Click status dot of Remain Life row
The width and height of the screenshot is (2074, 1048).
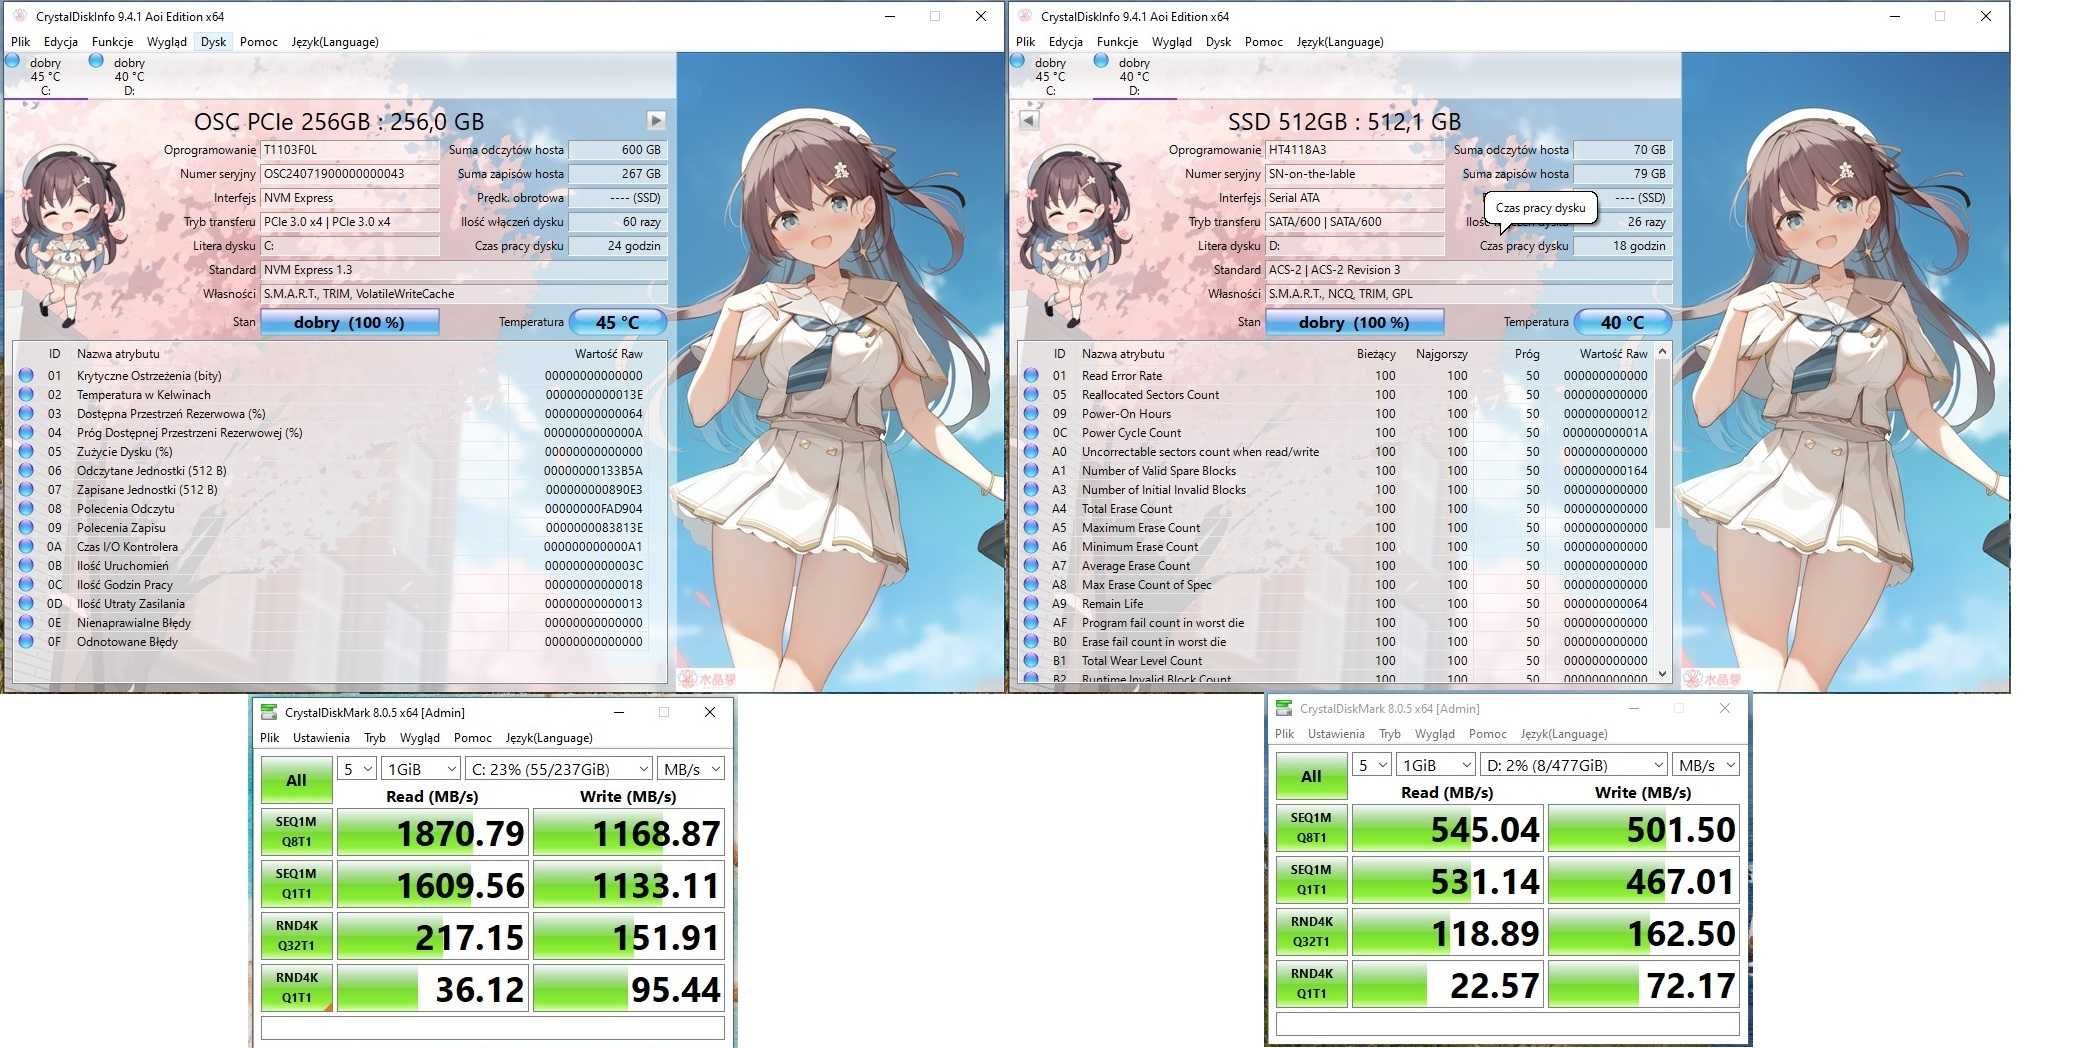point(1031,604)
